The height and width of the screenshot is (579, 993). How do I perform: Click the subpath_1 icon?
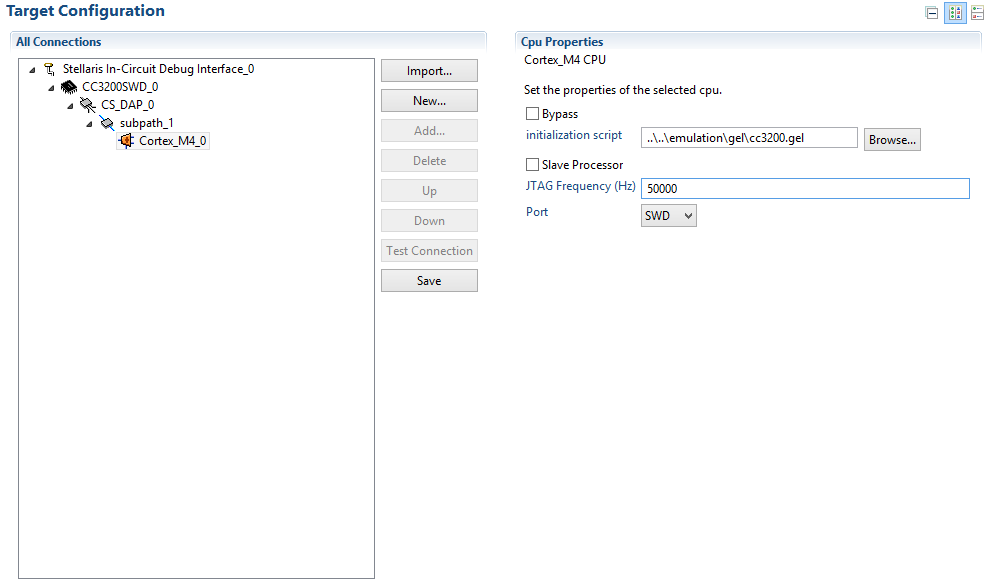point(106,123)
